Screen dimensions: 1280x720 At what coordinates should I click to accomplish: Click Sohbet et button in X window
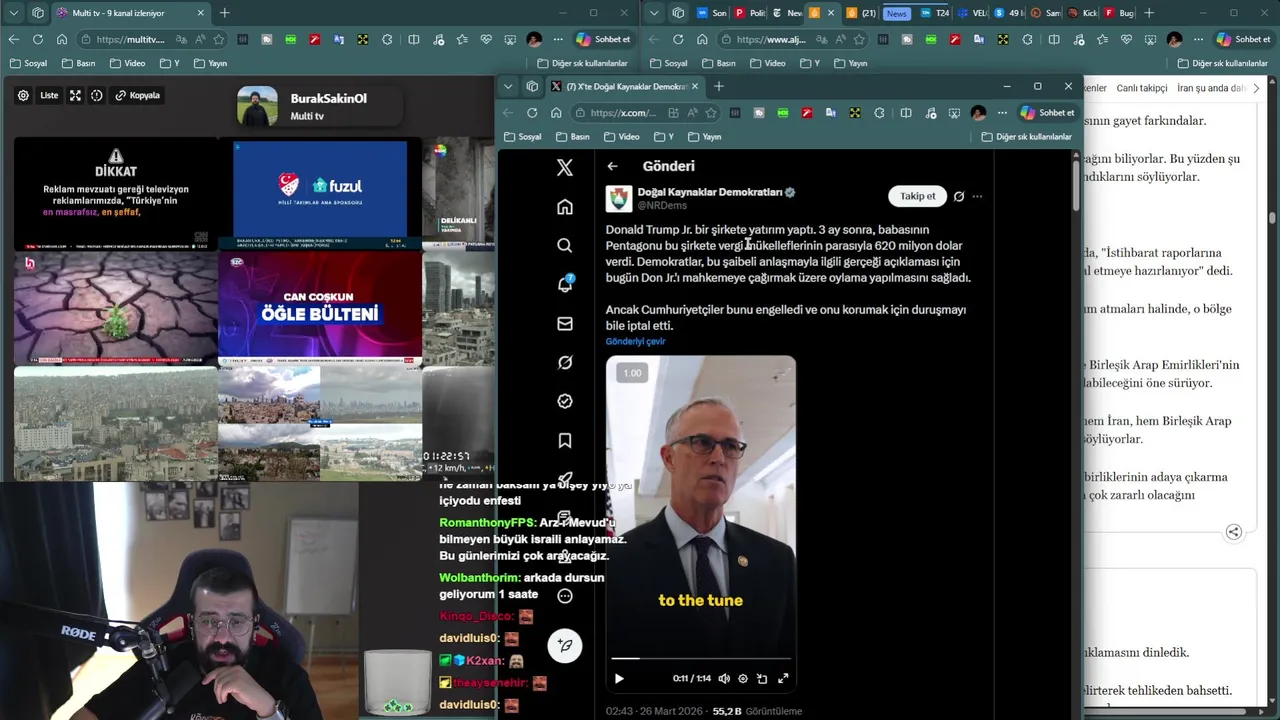coord(1047,113)
